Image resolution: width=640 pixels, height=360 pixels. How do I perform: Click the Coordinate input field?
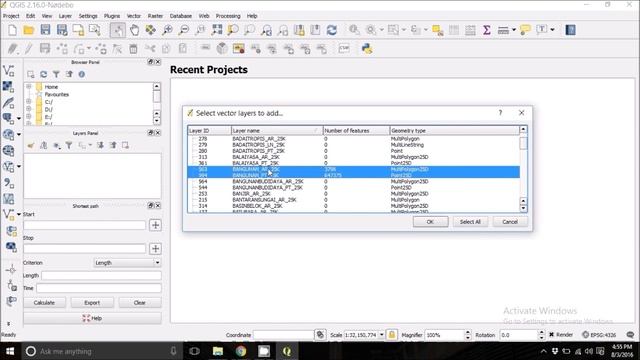[x=283, y=335]
